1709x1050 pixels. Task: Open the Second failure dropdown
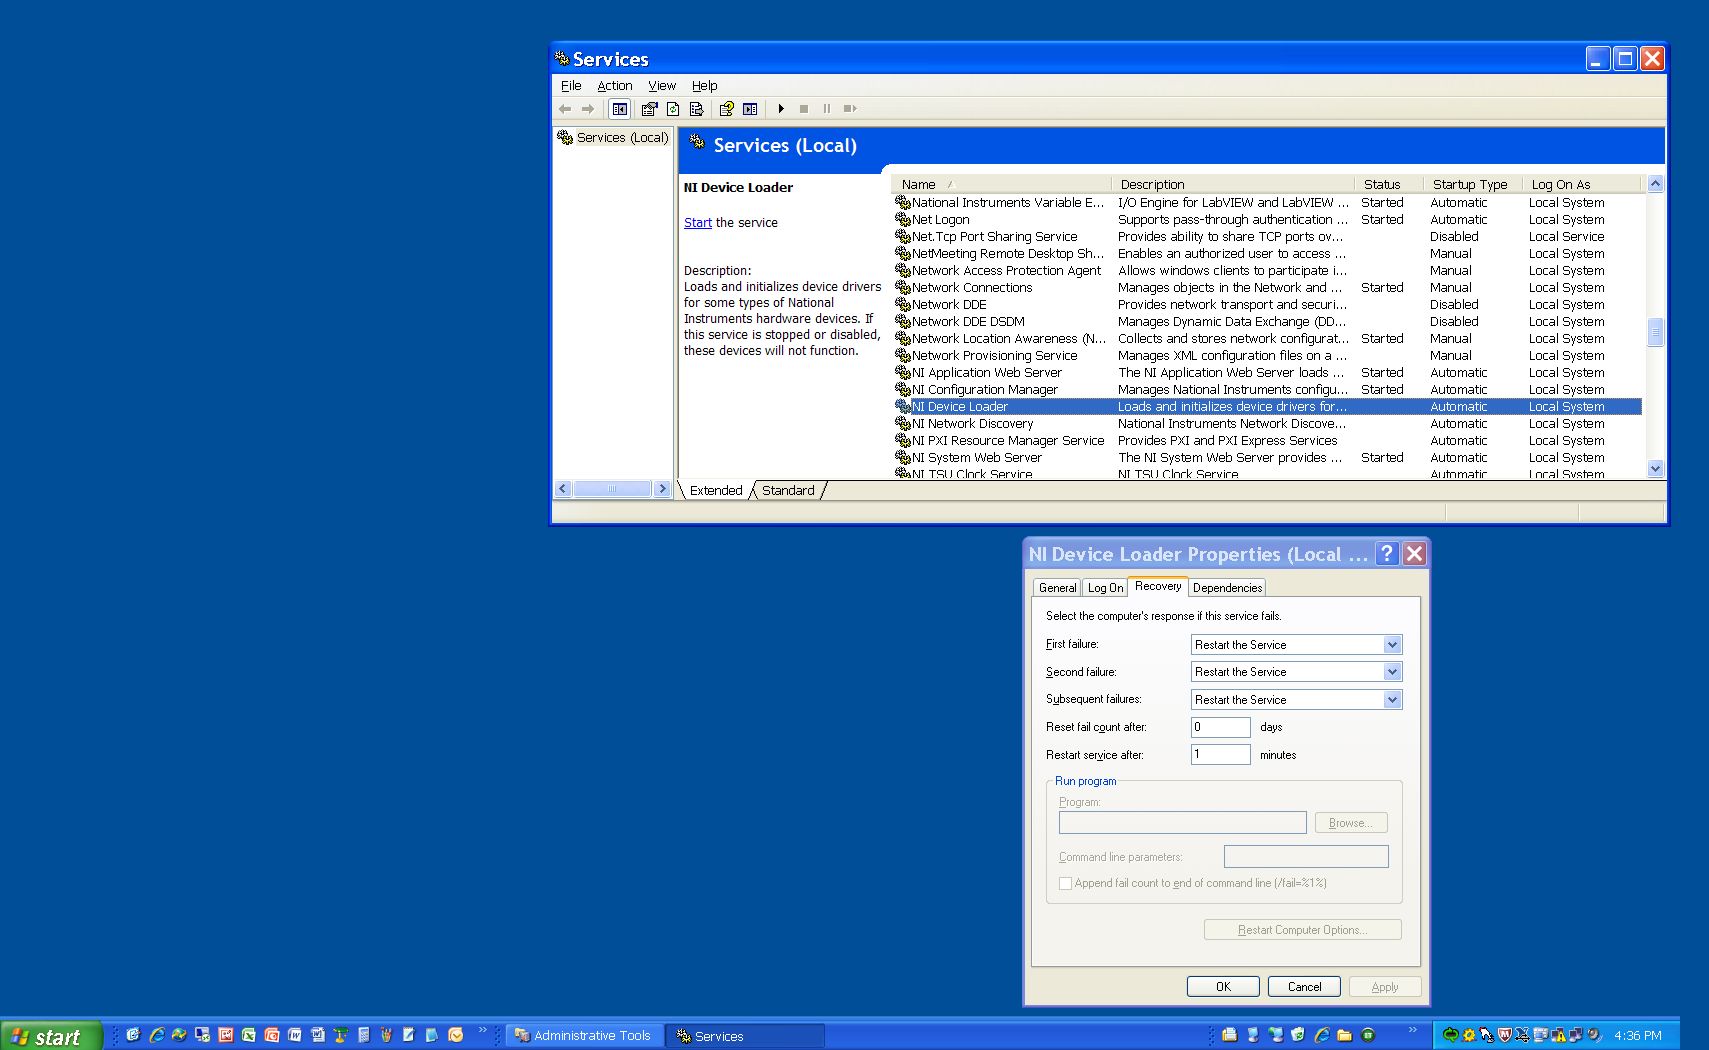pos(1392,672)
